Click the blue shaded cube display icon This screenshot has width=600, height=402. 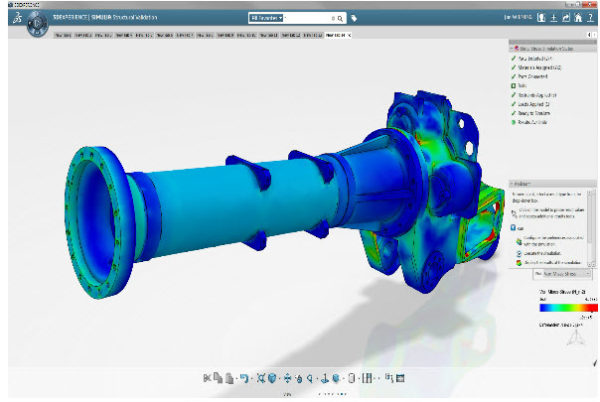(x=336, y=378)
